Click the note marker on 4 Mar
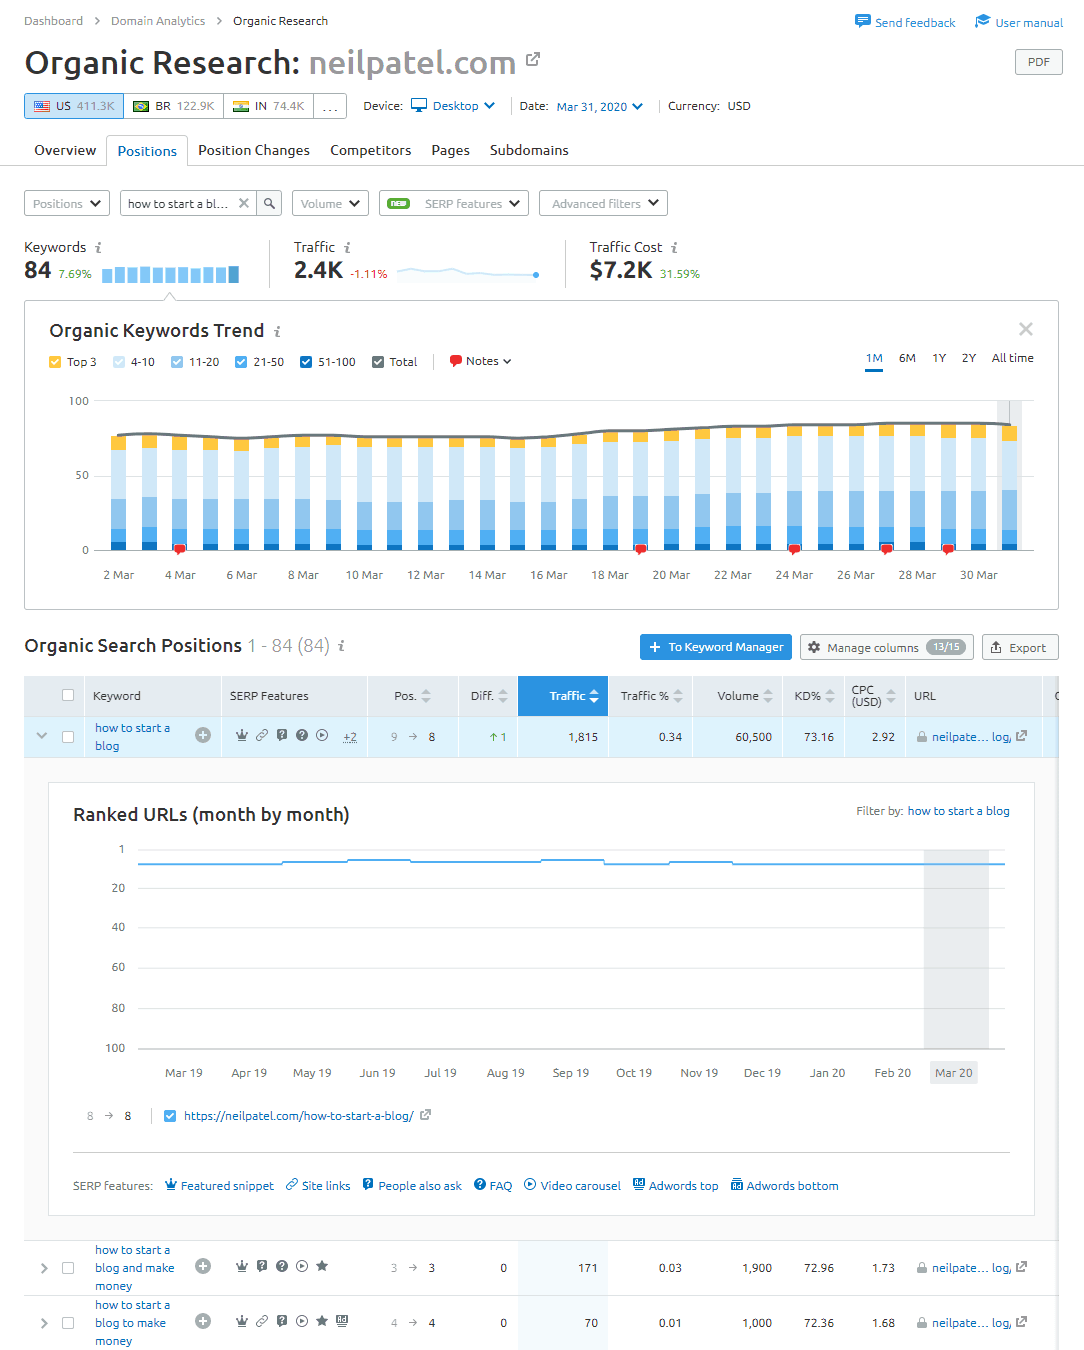The width and height of the screenshot is (1084, 1350). pyautogui.click(x=180, y=549)
